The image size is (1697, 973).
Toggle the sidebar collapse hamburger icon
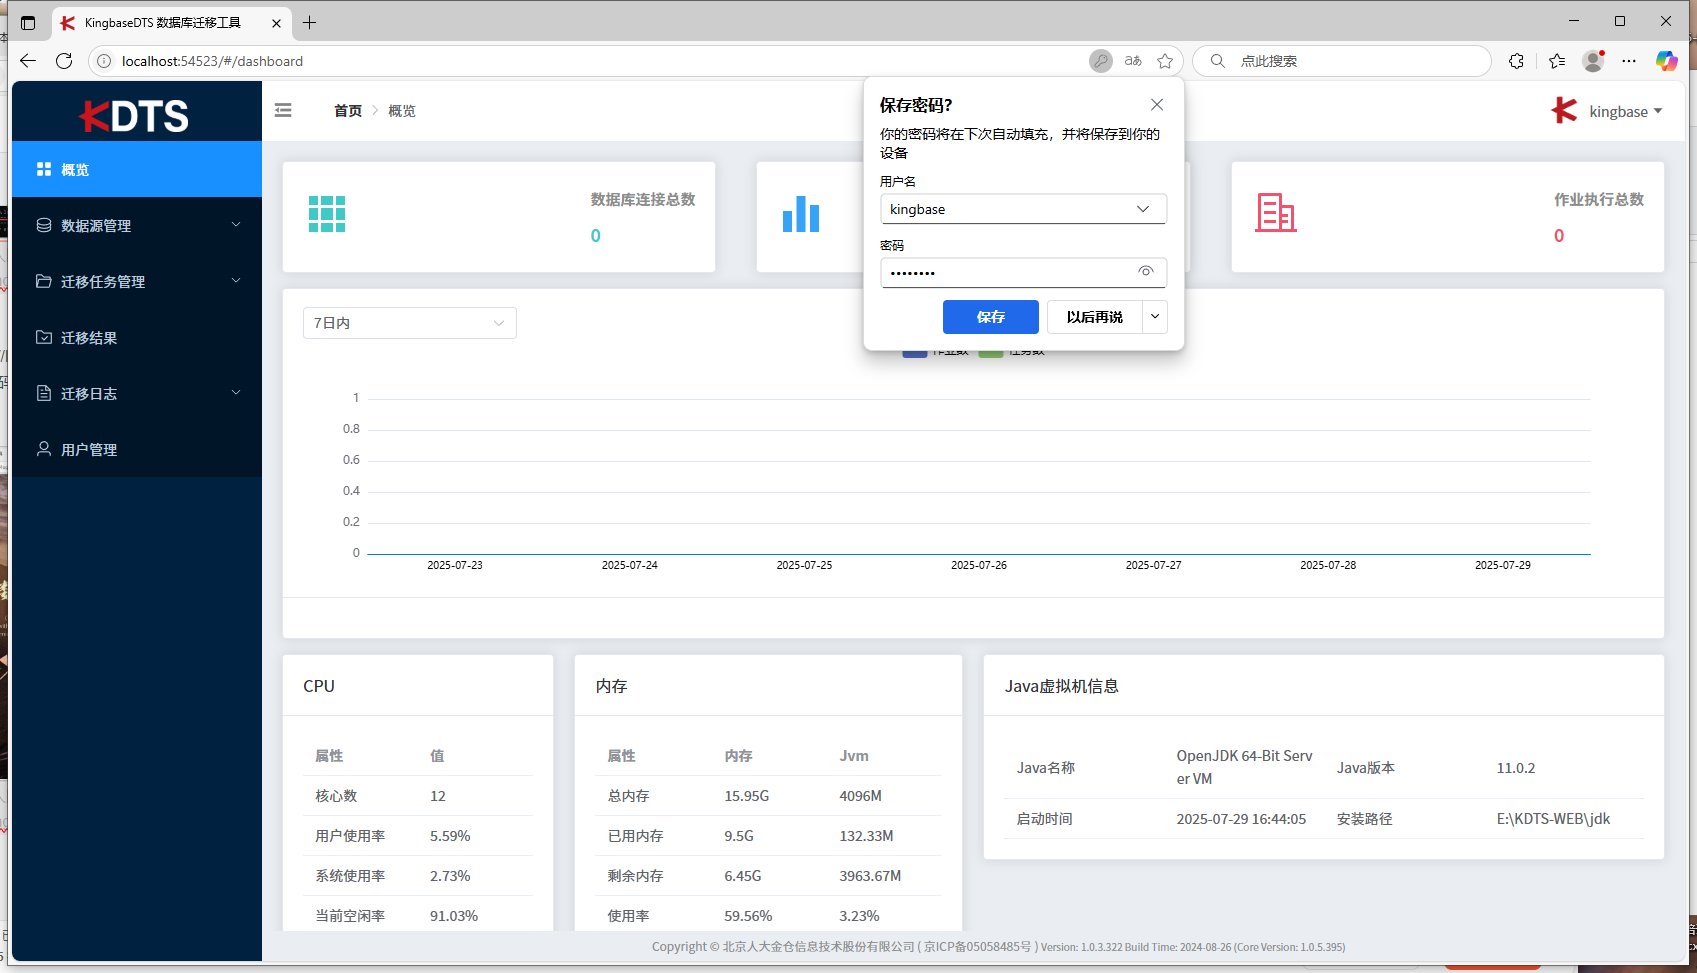(x=283, y=110)
